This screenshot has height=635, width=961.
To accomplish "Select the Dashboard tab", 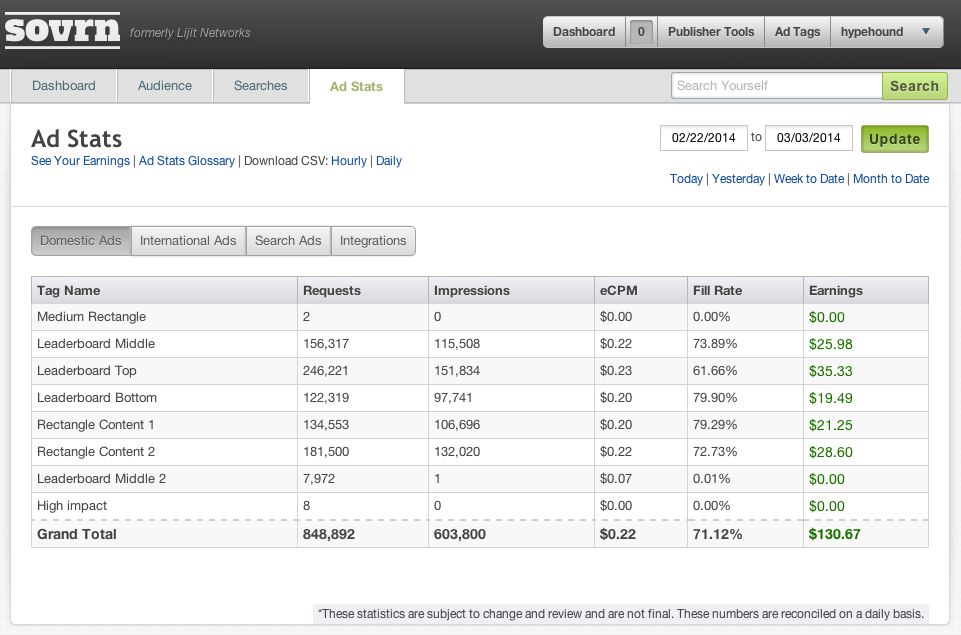I will (x=64, y=86).
